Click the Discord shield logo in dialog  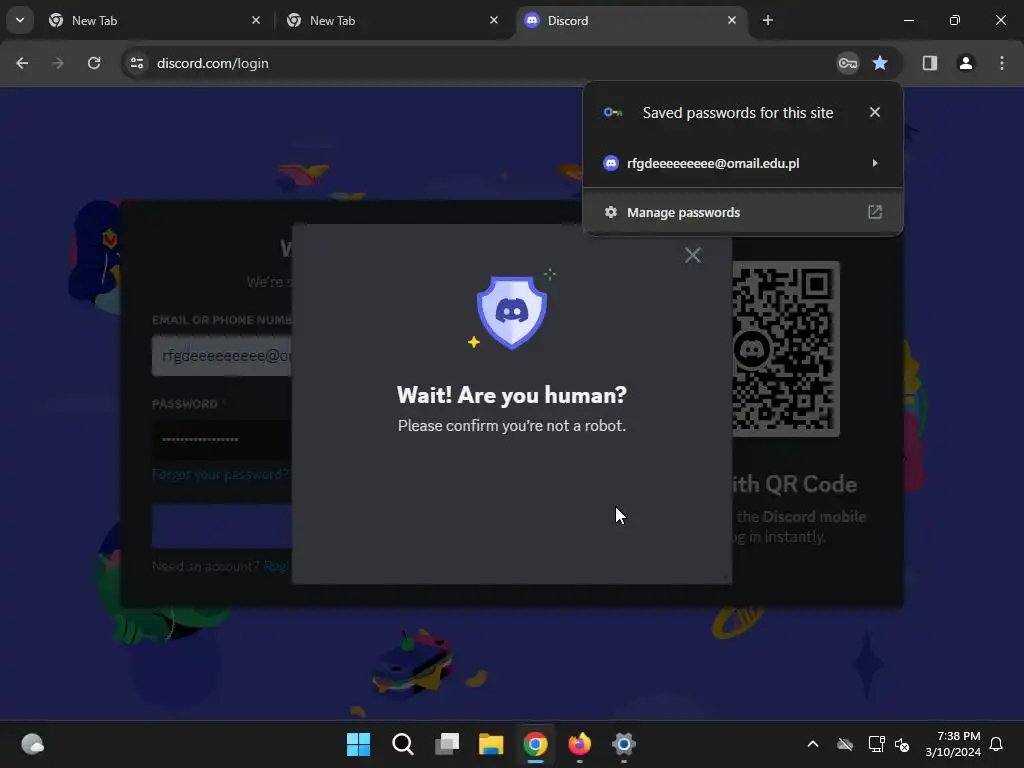(512, 312)
